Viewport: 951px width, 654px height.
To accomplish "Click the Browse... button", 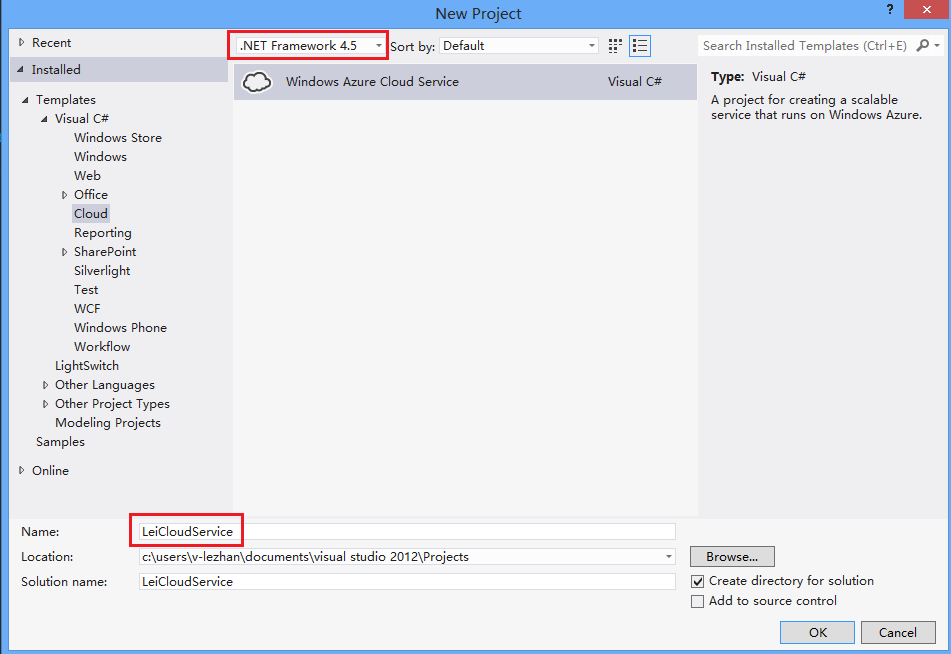I will (732, 556).
